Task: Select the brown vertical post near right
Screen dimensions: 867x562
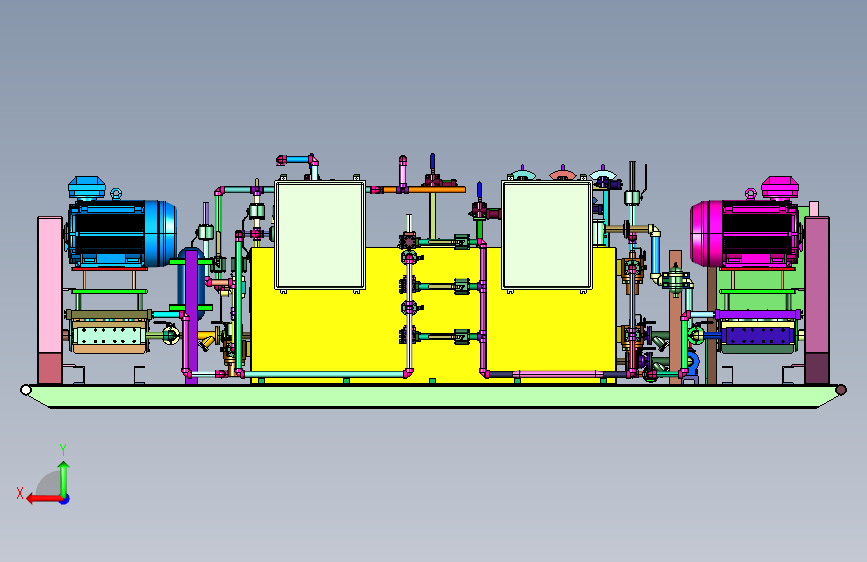Action: point(675,316)
